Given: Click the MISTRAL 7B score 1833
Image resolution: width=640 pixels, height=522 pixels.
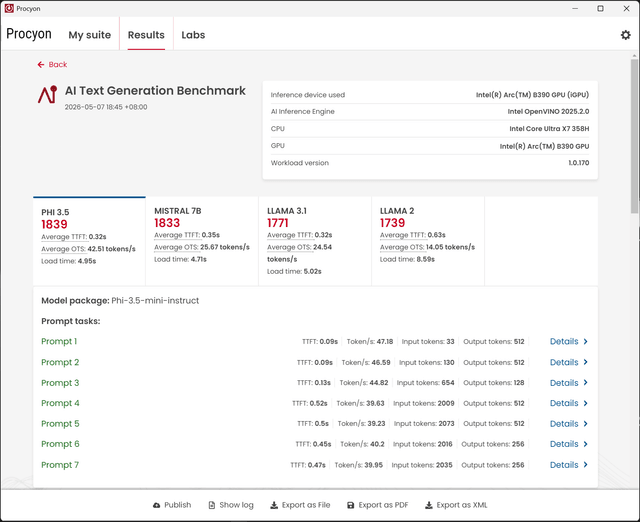Looking at the screenshot, I should 167,223.
